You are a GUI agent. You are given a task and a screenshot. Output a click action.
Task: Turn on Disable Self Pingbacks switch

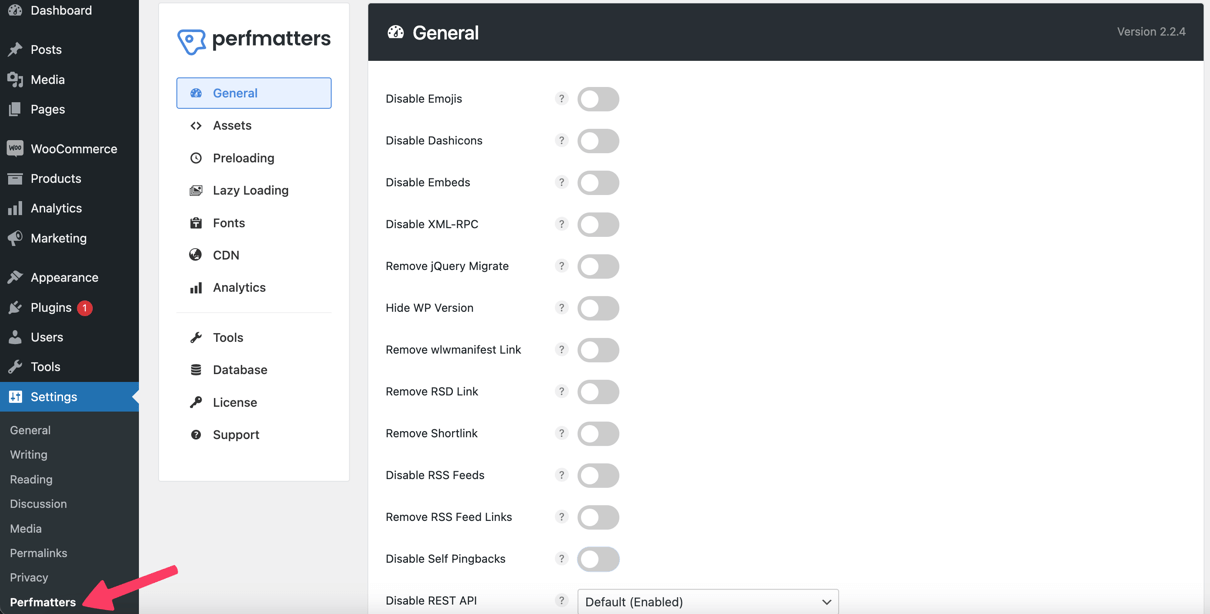(x=598, y=559)
